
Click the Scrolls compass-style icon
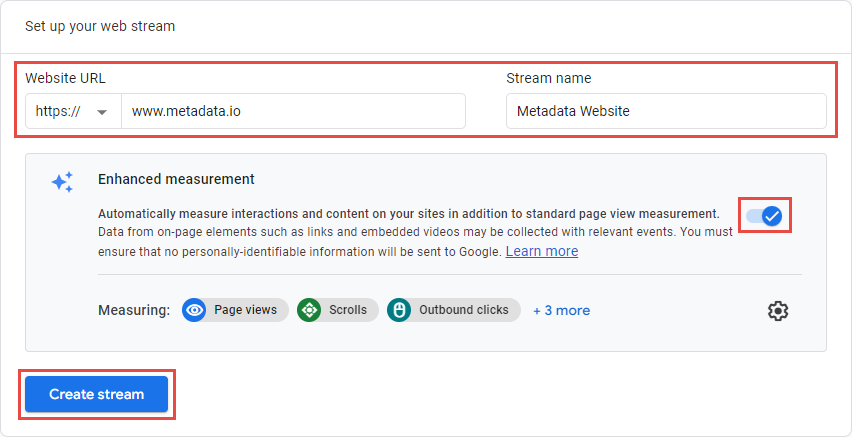coord(309,310)
